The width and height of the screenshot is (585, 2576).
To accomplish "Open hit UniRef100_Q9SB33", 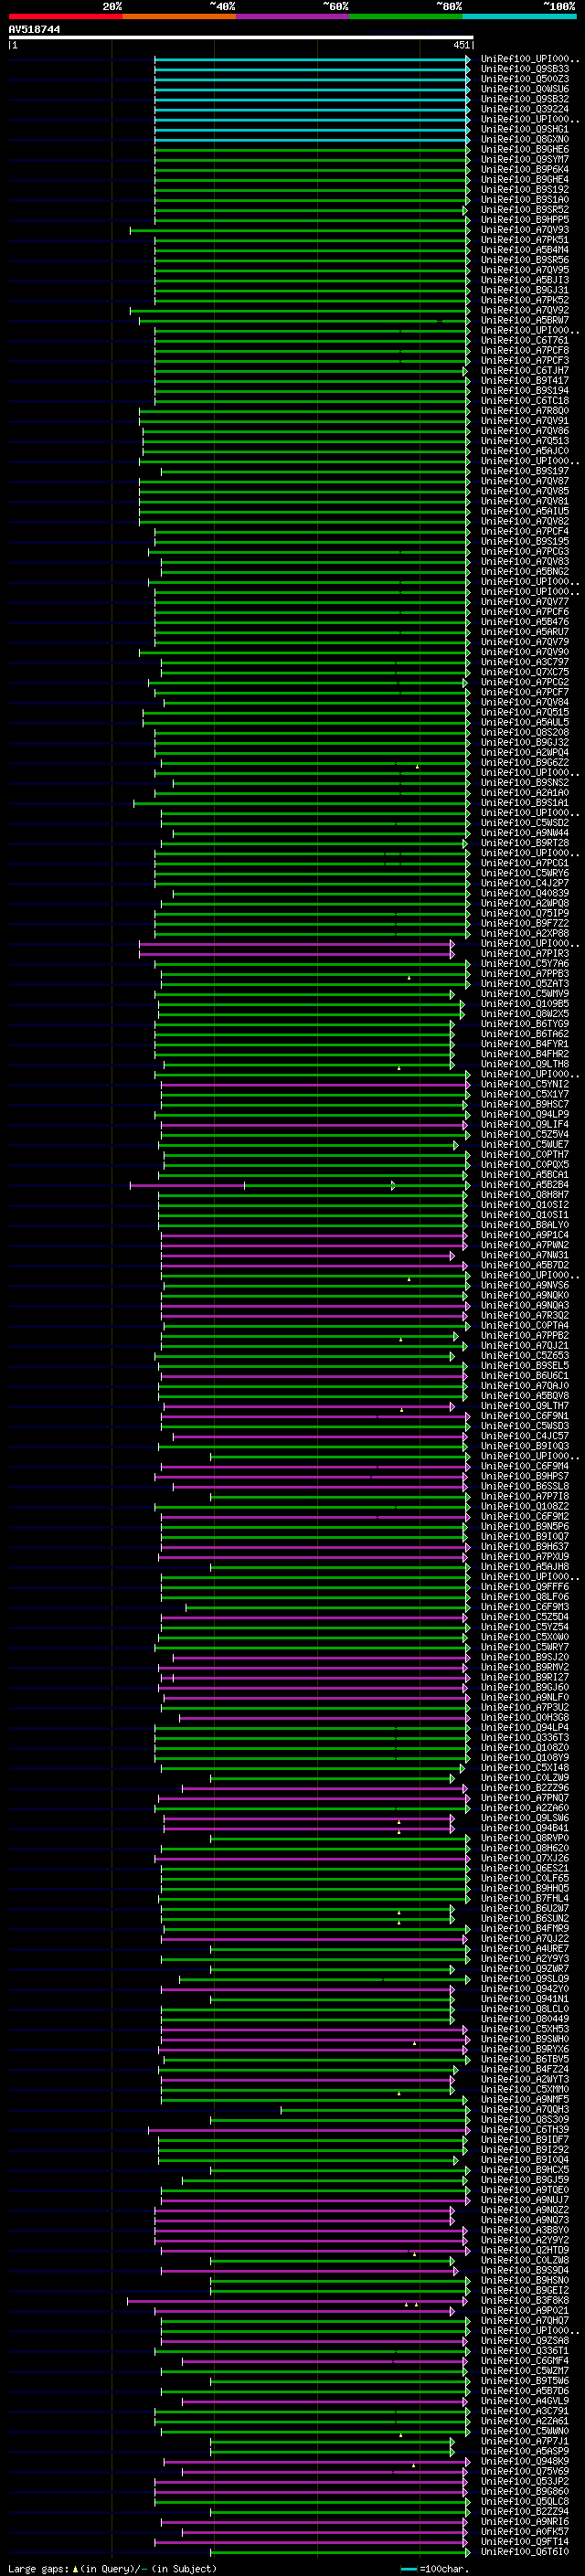I will [x=524, y=69].
